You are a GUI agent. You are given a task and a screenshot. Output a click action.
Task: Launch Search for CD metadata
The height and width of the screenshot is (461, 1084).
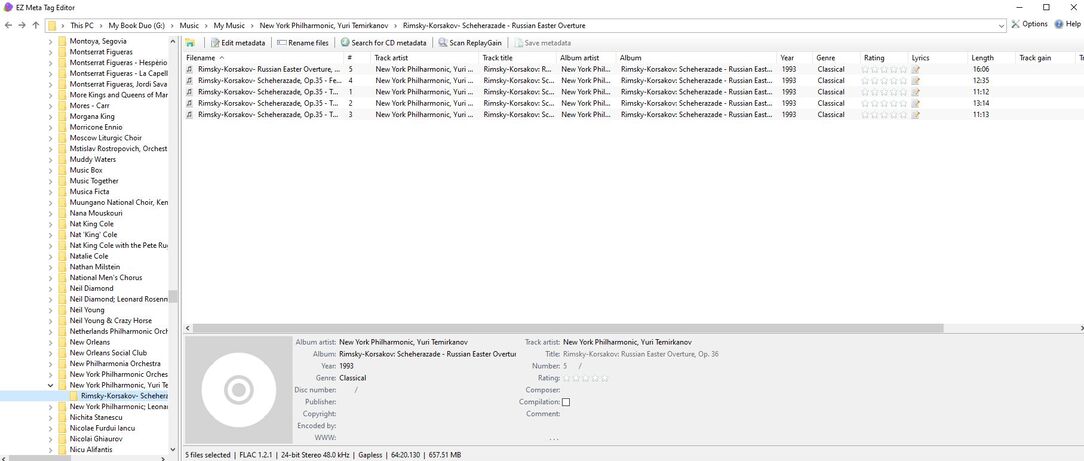click(383, 43)
